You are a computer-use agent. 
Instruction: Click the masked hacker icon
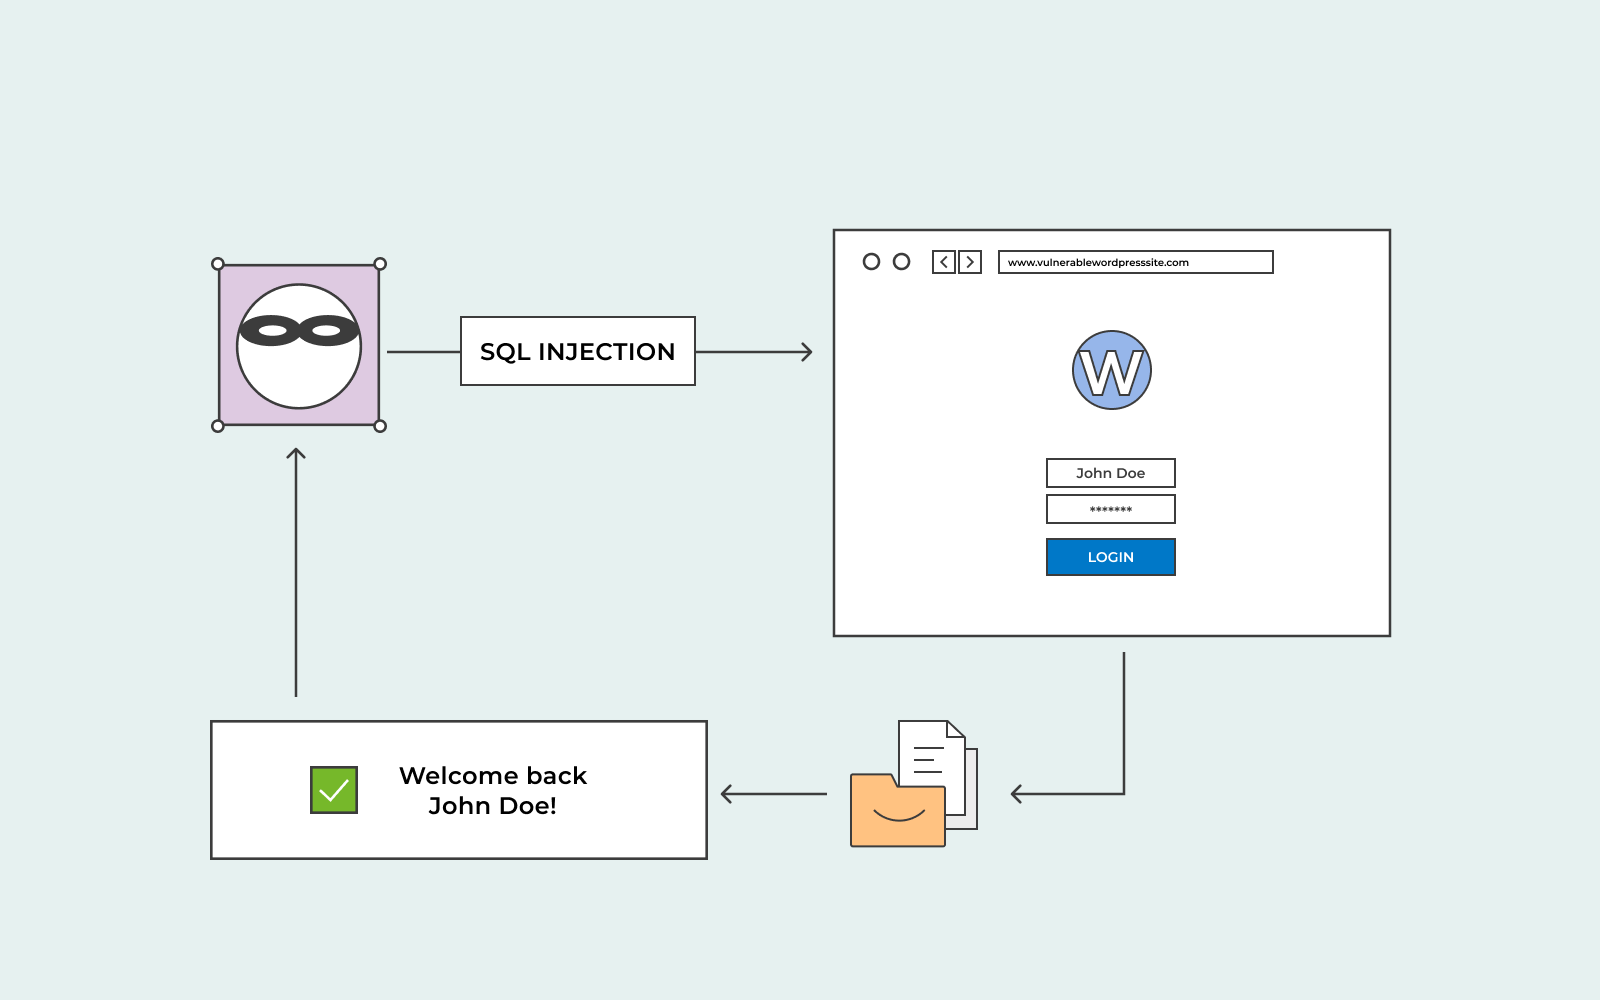299,346
